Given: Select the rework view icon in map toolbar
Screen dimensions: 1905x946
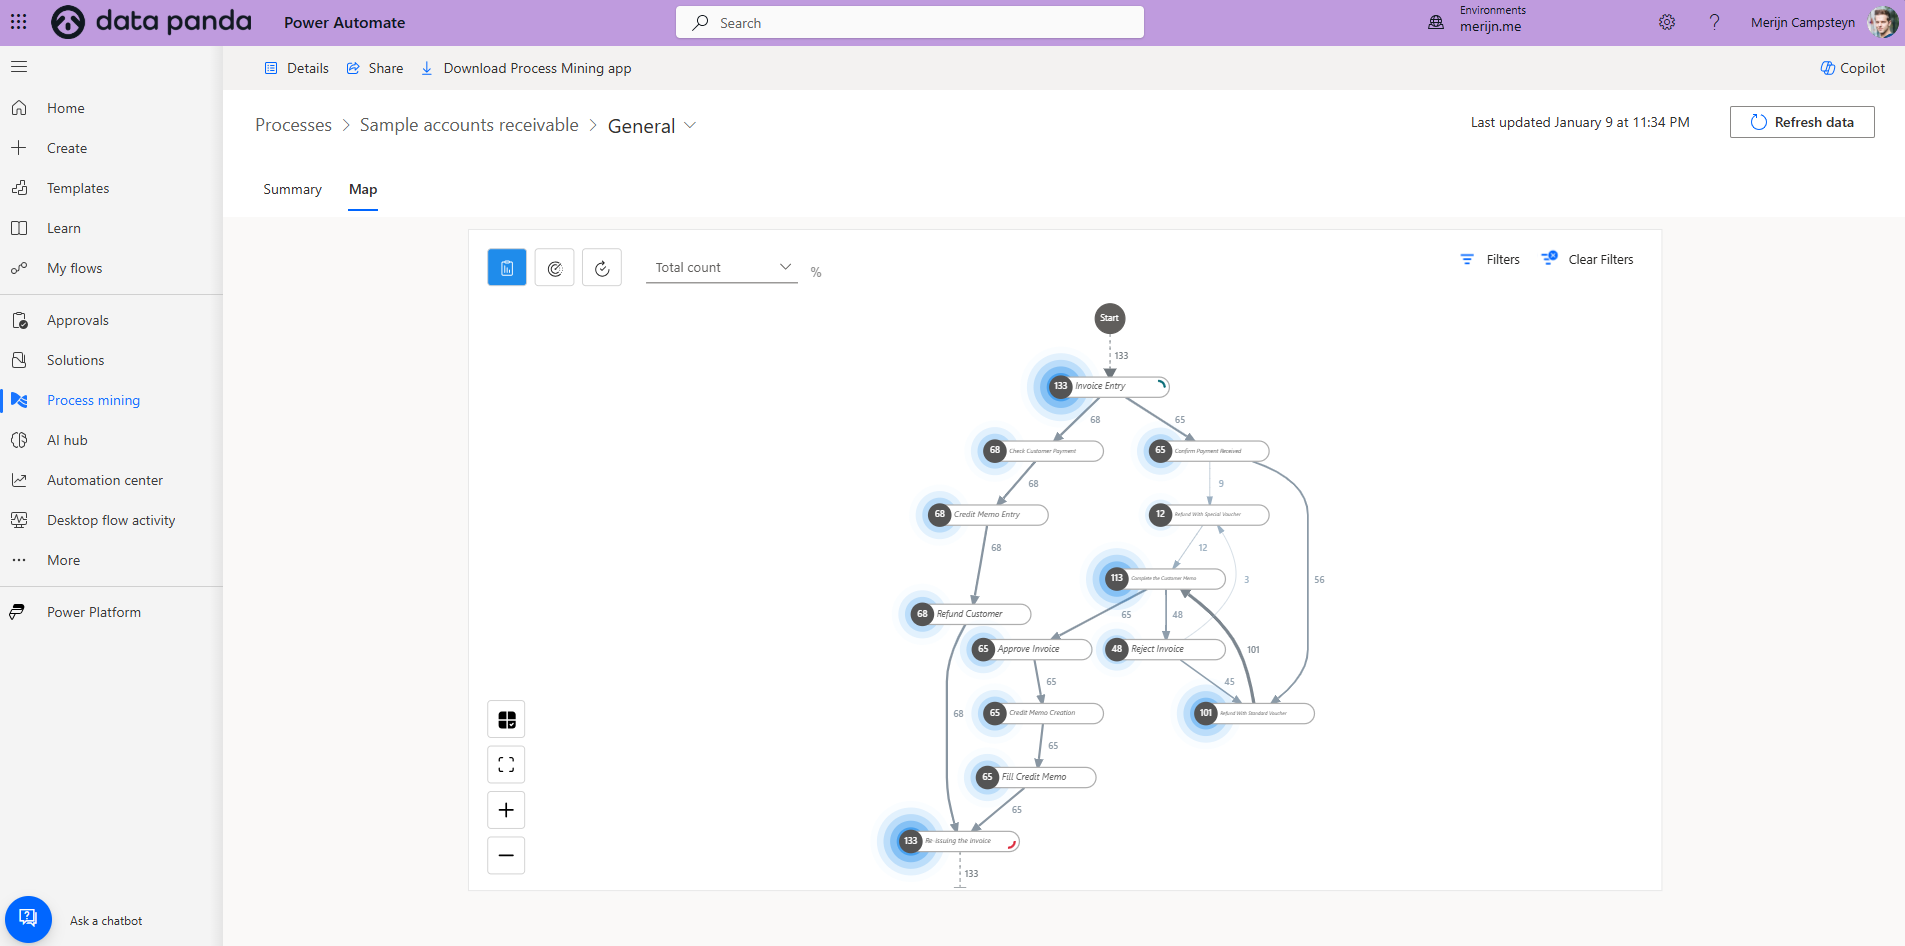Looking at the screenshot, I should coord(602,268).
